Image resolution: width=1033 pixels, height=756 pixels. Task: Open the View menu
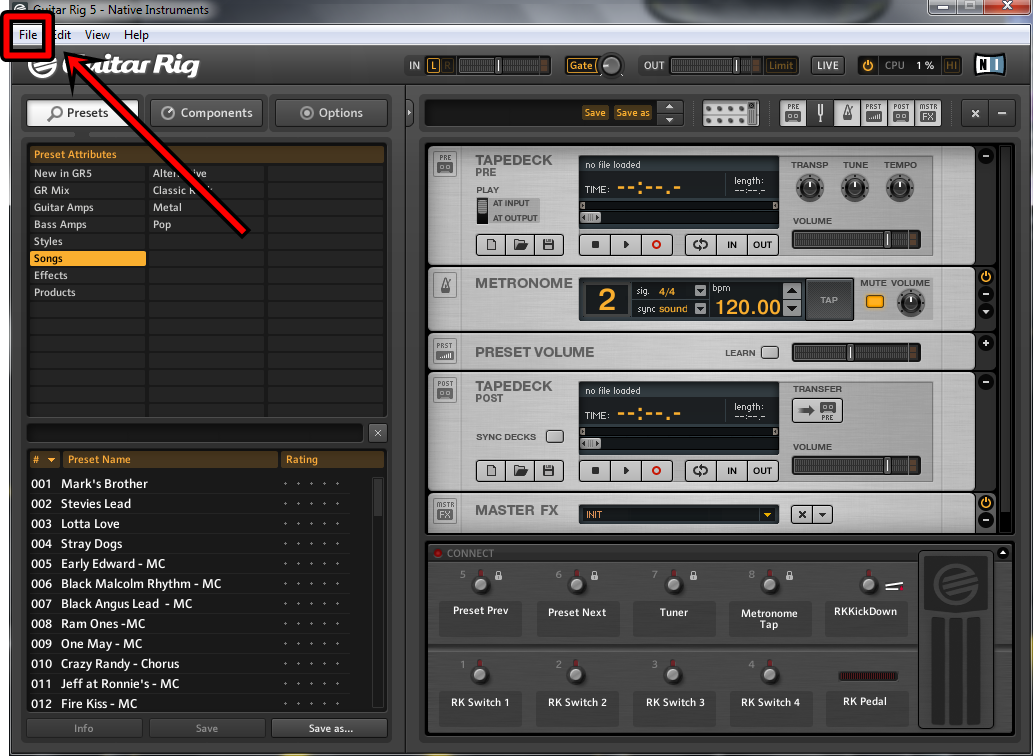pos(97,35)
